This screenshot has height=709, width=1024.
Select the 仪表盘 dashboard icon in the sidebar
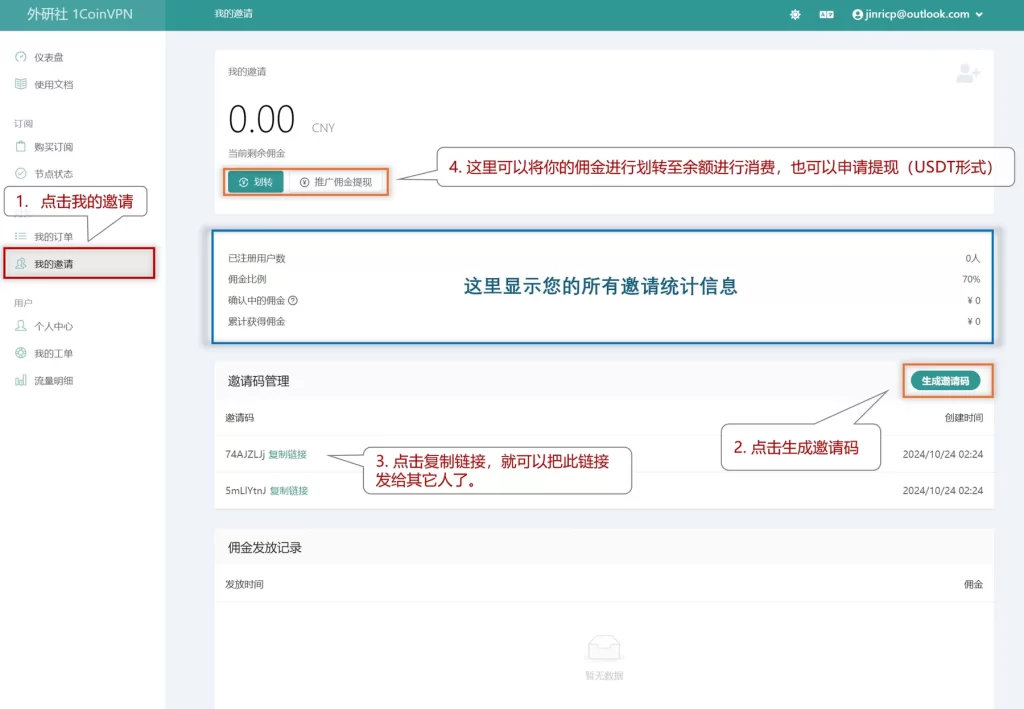(22, 56)
